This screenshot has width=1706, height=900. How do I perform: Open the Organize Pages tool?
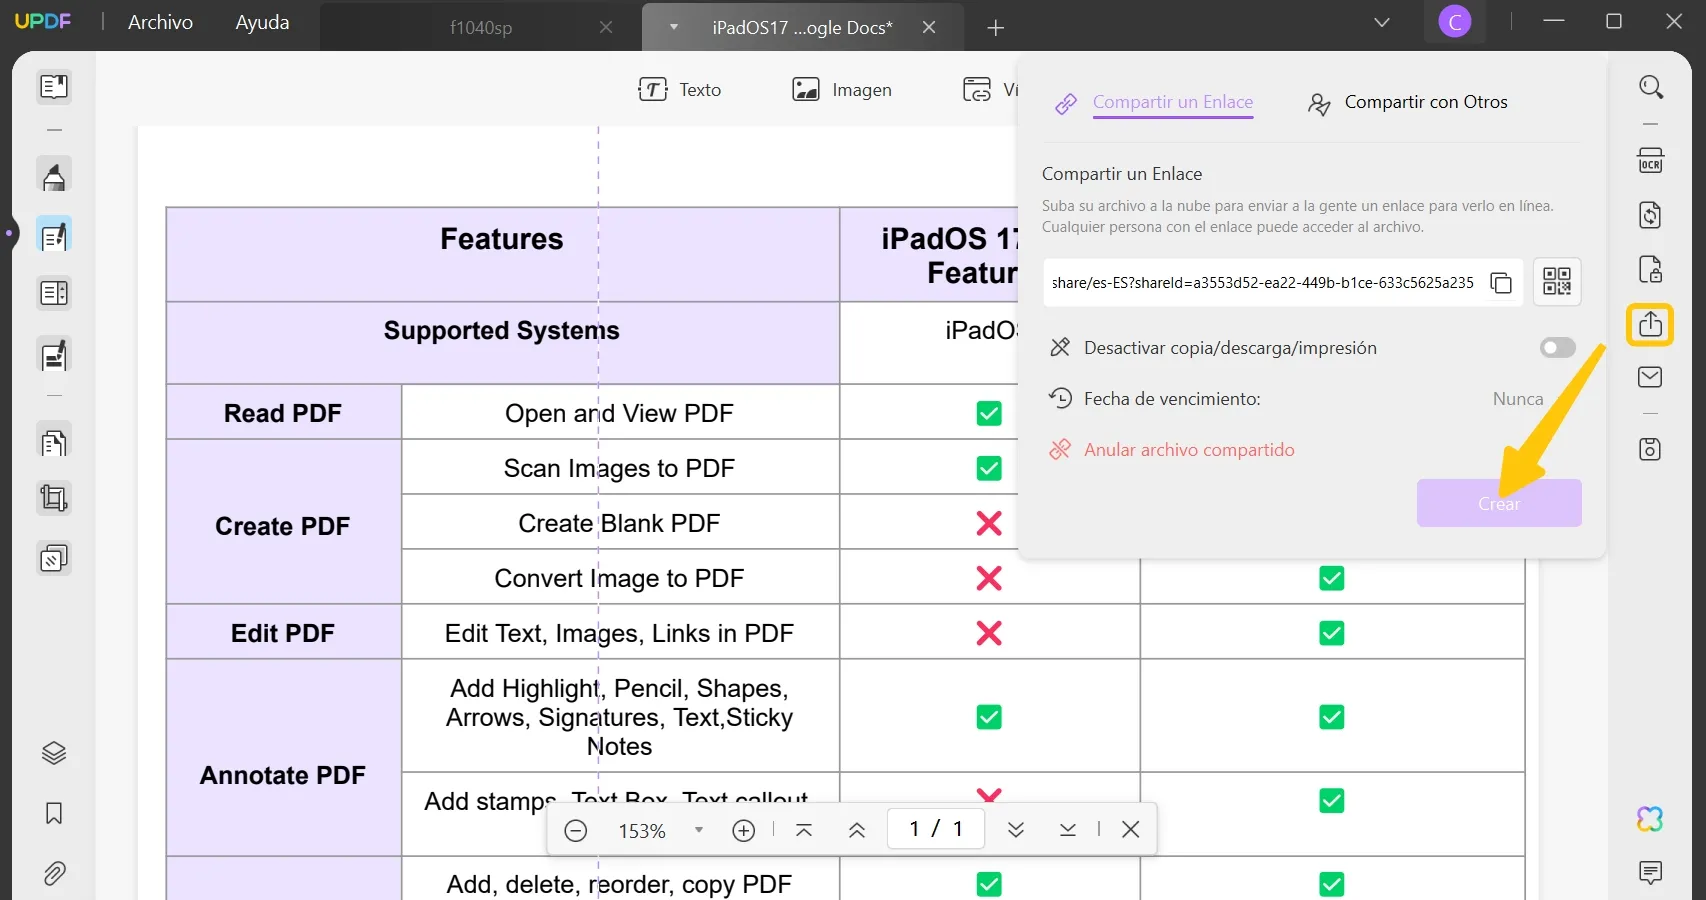pyautogui.click(x=54, y=442)
